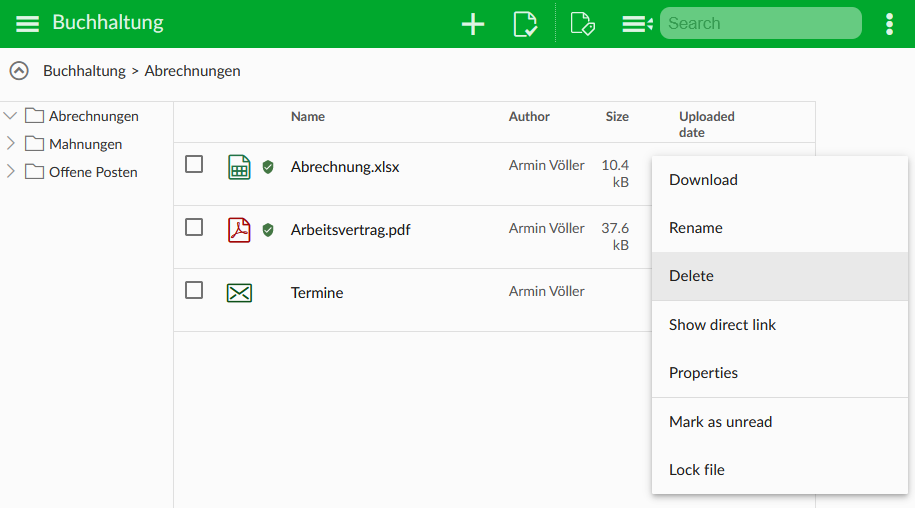Open the Arbeitsvertrag.pdf file name
The width and height of the screenshot is (915, 508).
point(351,230)
